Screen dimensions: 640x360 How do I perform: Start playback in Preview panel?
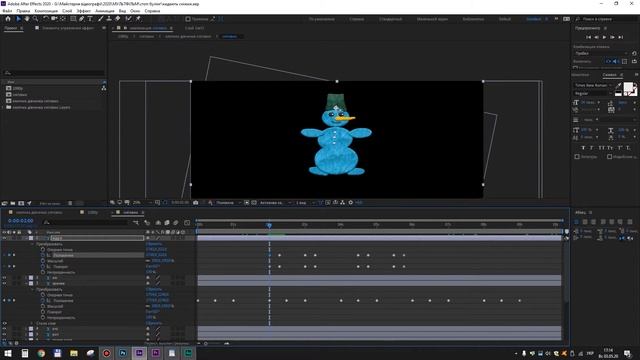click(604, 37)
